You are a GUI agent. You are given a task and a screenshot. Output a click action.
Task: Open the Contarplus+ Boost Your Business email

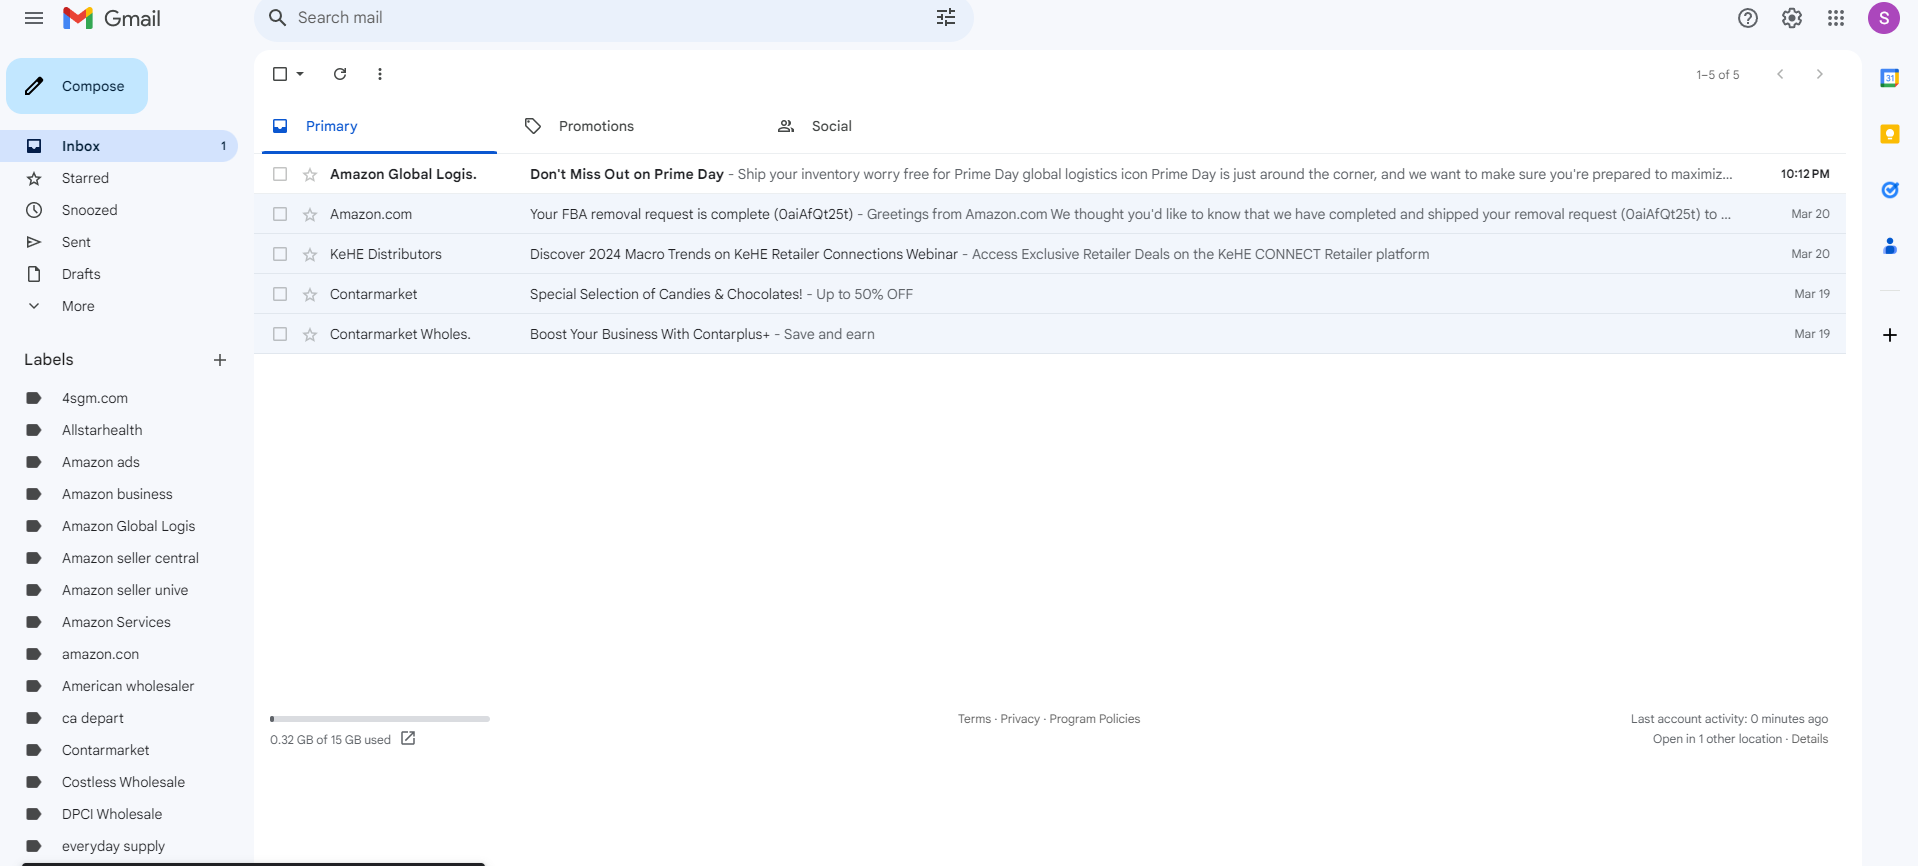coord(1050,334)
